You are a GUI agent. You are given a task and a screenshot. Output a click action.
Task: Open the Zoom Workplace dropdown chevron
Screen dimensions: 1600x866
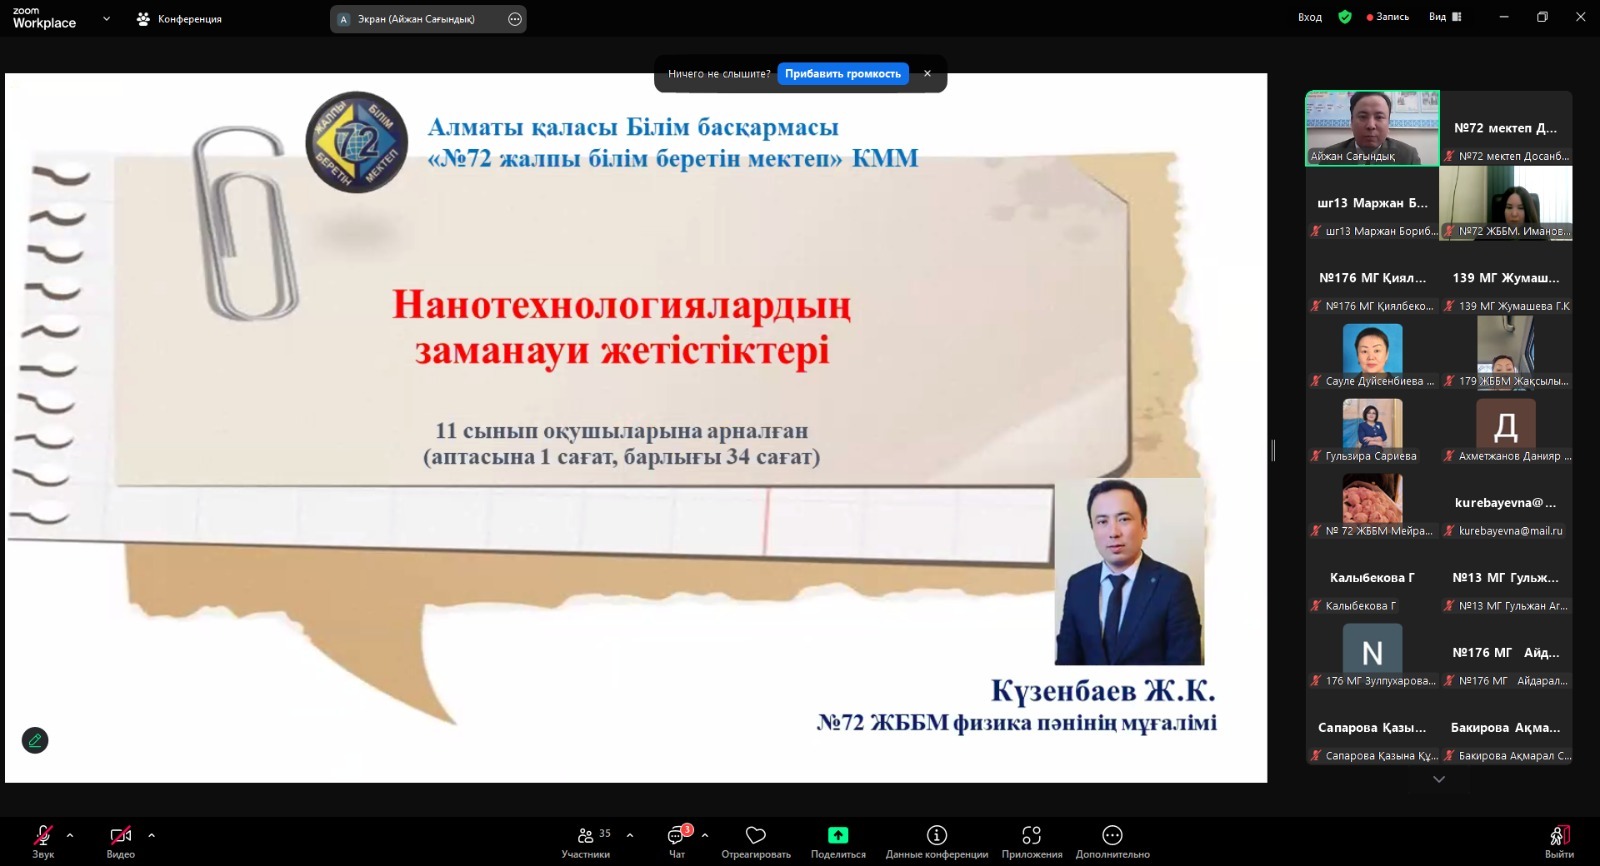click(106, 18)
